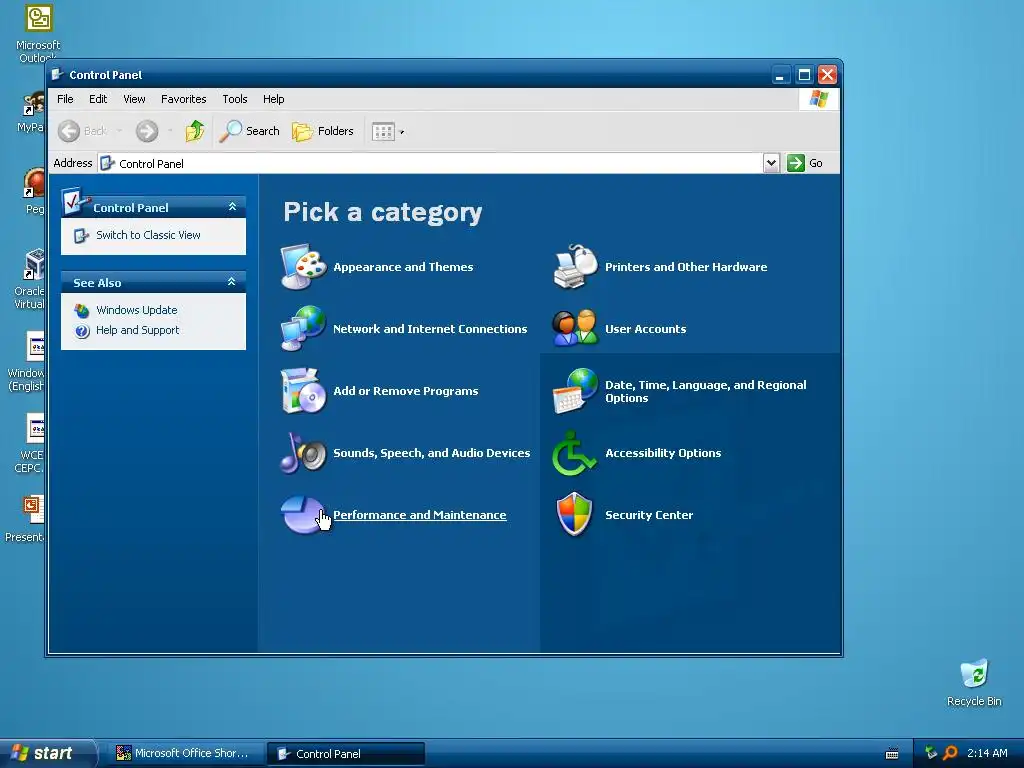
Task: Open the Favorites menu
Action: tap(184, 99)
